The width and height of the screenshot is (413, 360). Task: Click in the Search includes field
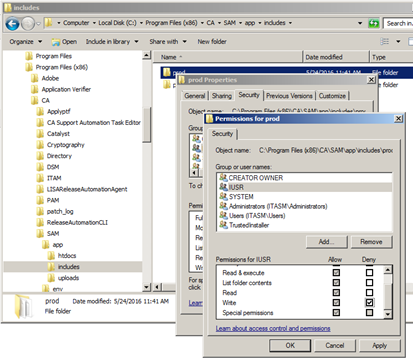(x=398, y=23)
